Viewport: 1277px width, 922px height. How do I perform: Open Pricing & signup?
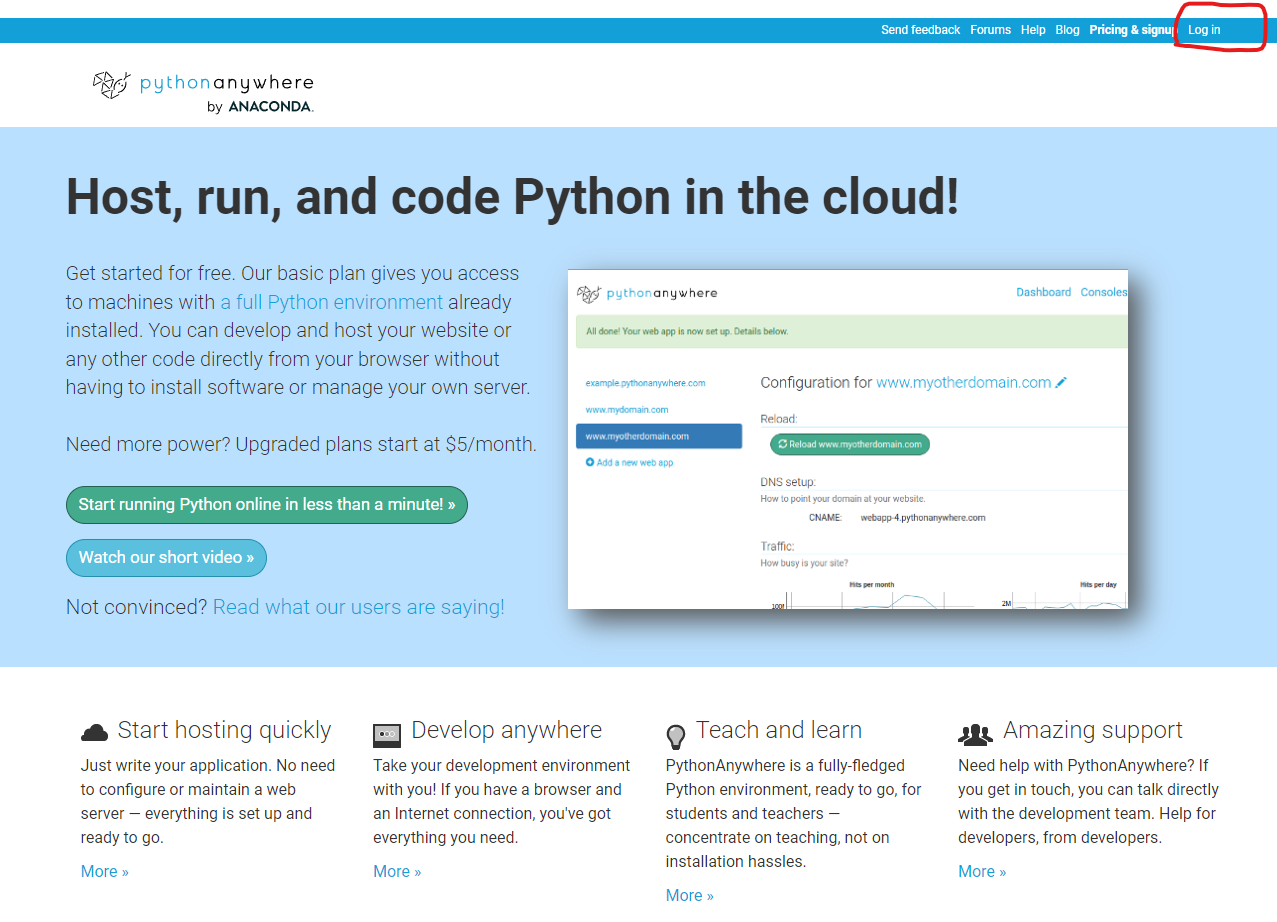pyautogui.click(x=1133, y=30)
